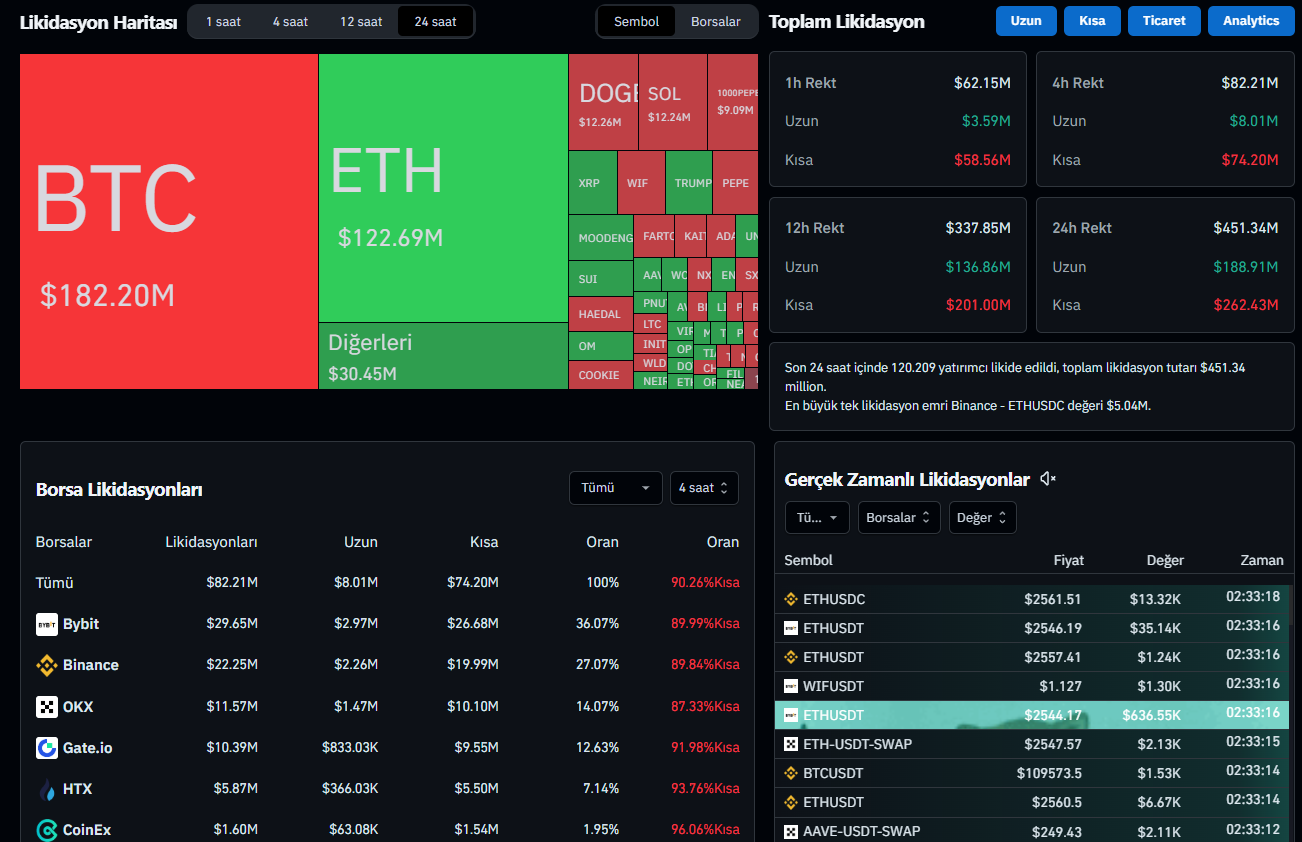Click the Gate.io logo icon
The width and height of the screenshot is (1302, 842).
46,748
